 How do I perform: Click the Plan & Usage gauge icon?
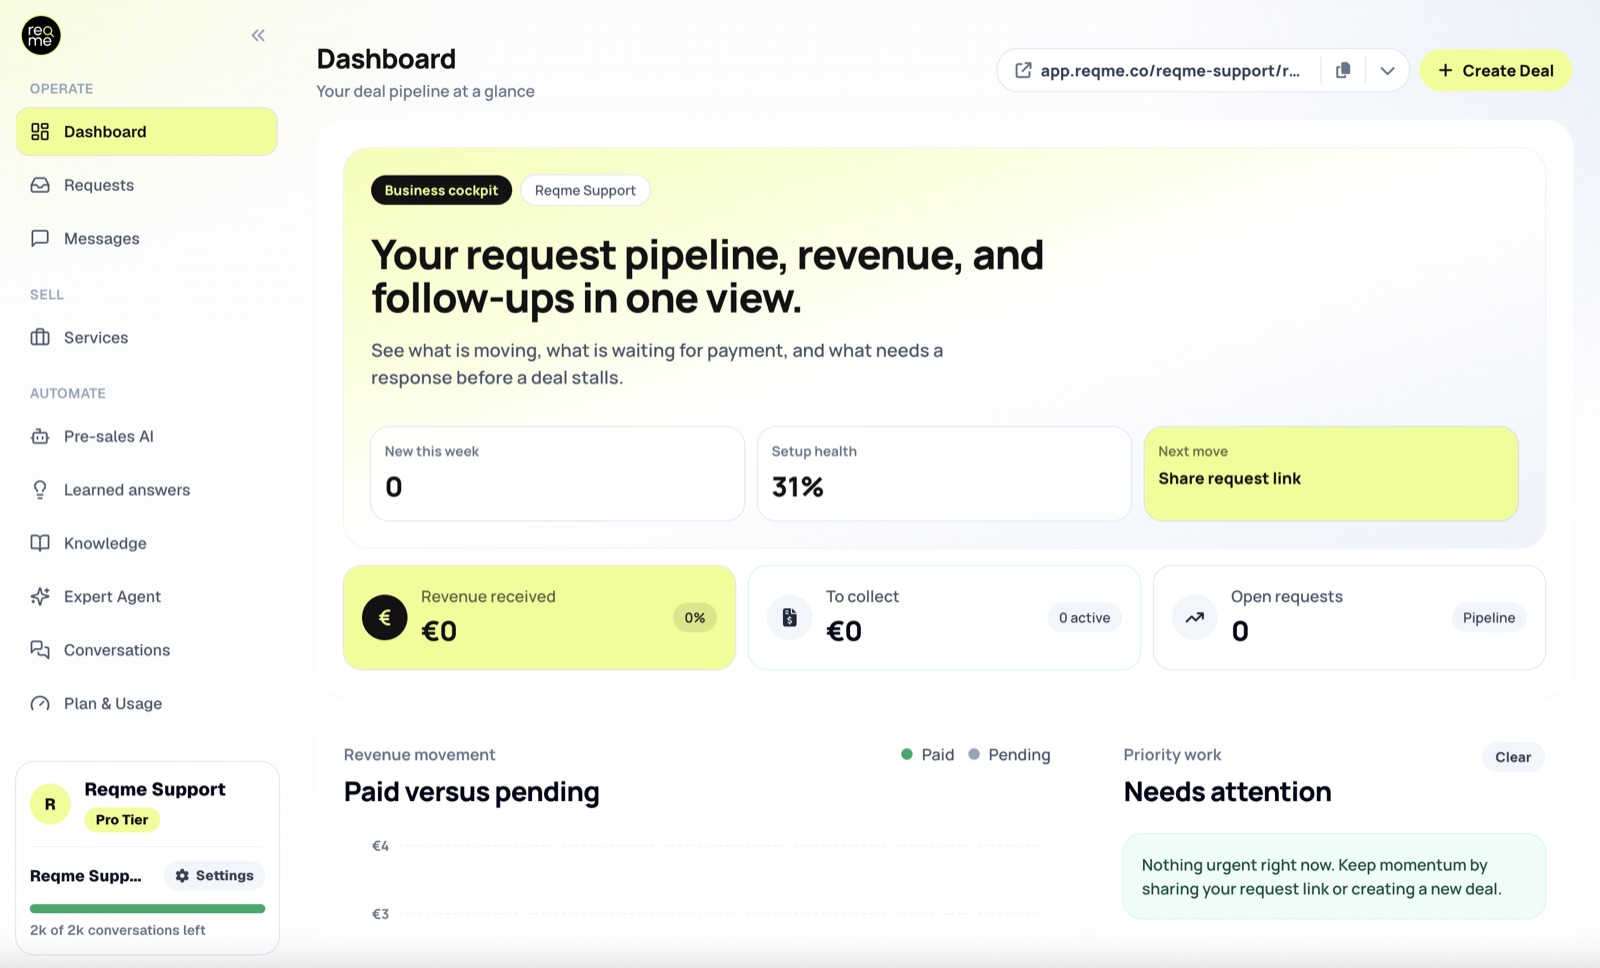click(40, 703)
